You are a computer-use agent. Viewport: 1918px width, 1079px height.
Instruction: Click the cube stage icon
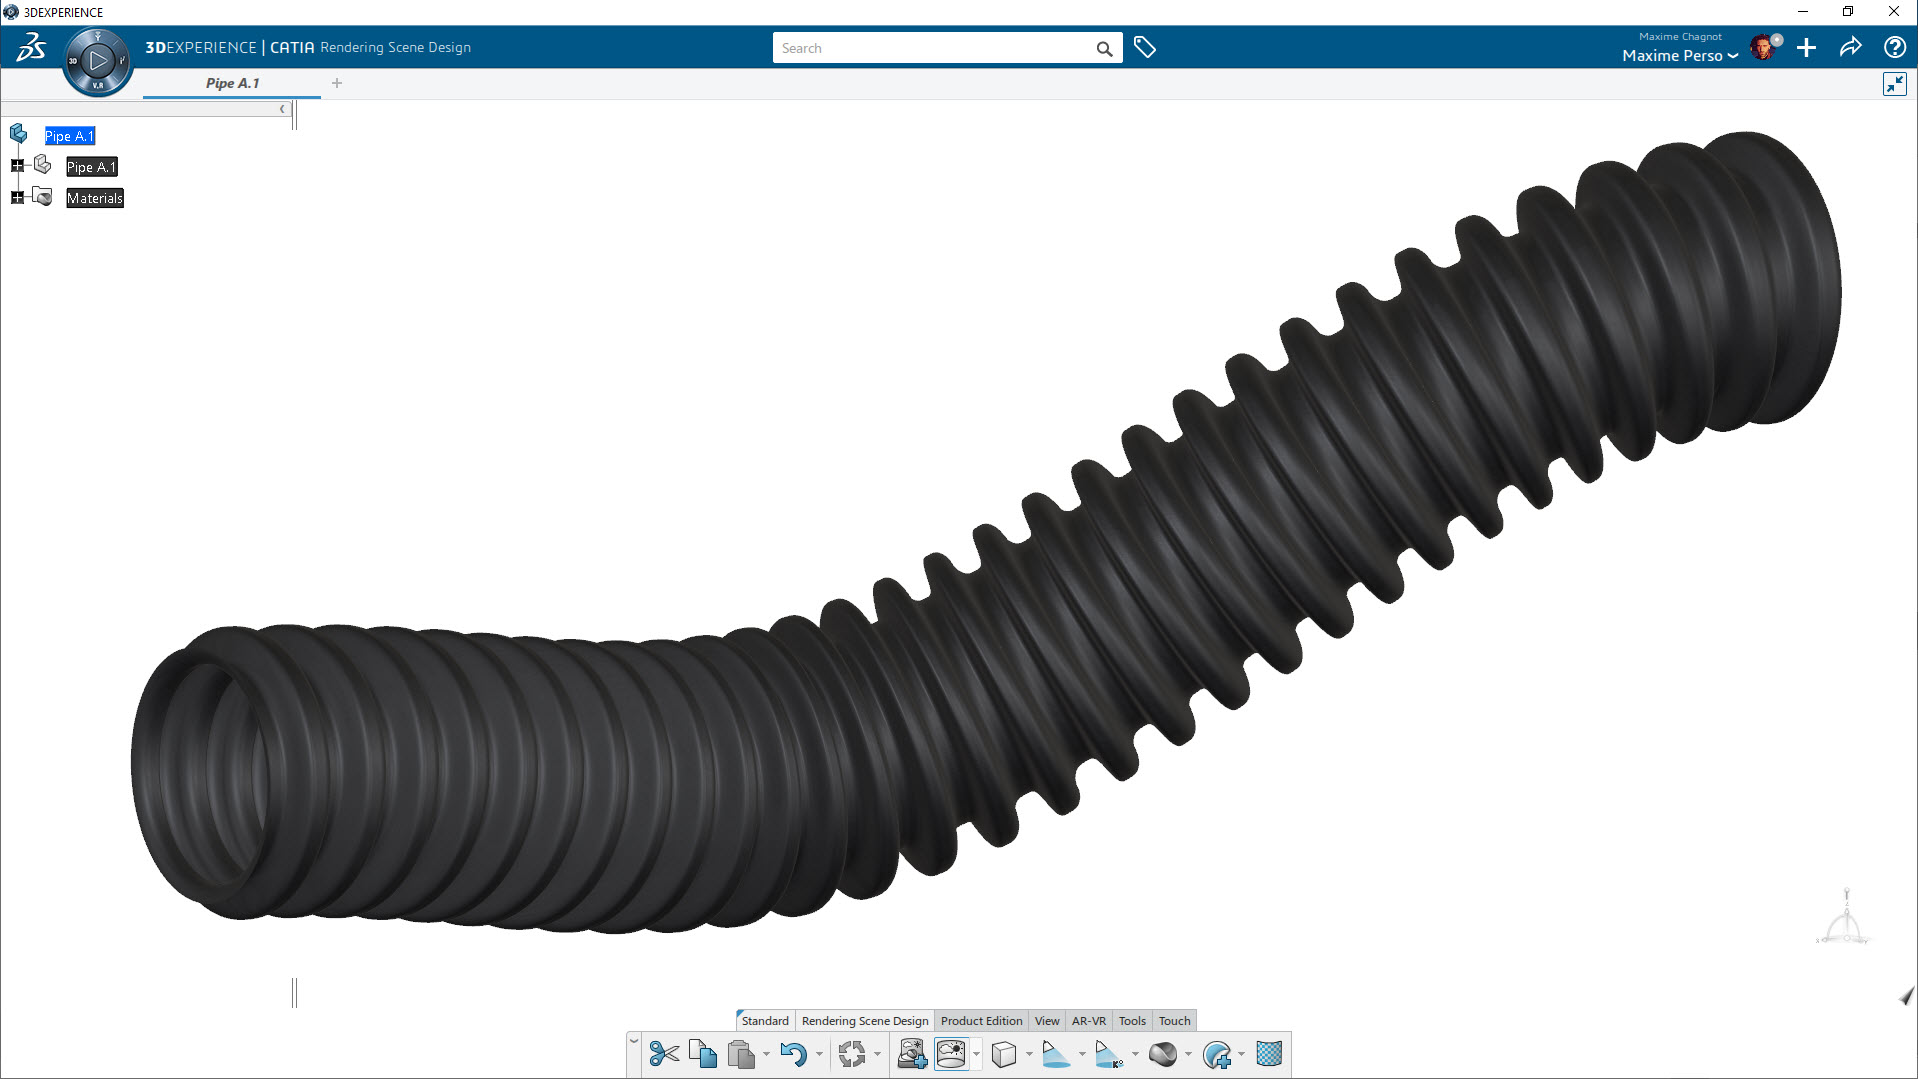click(1004, 1054)
